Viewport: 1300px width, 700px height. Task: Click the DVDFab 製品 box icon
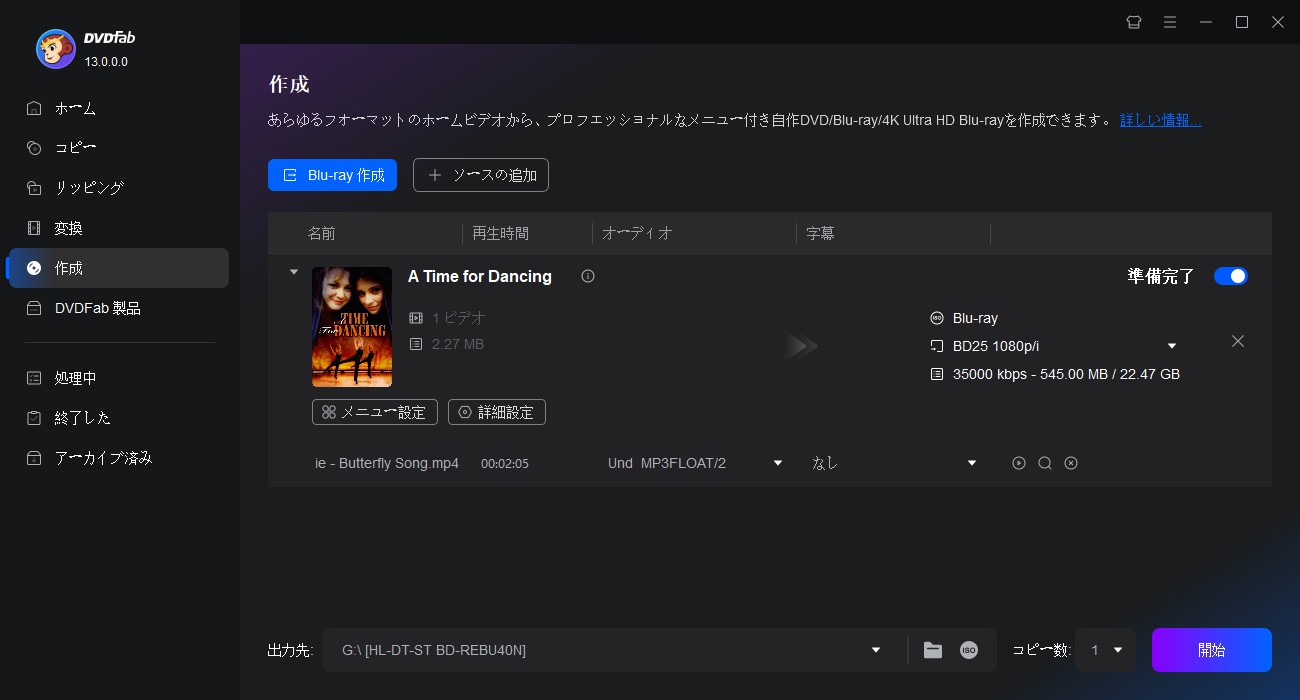[34, 308]
